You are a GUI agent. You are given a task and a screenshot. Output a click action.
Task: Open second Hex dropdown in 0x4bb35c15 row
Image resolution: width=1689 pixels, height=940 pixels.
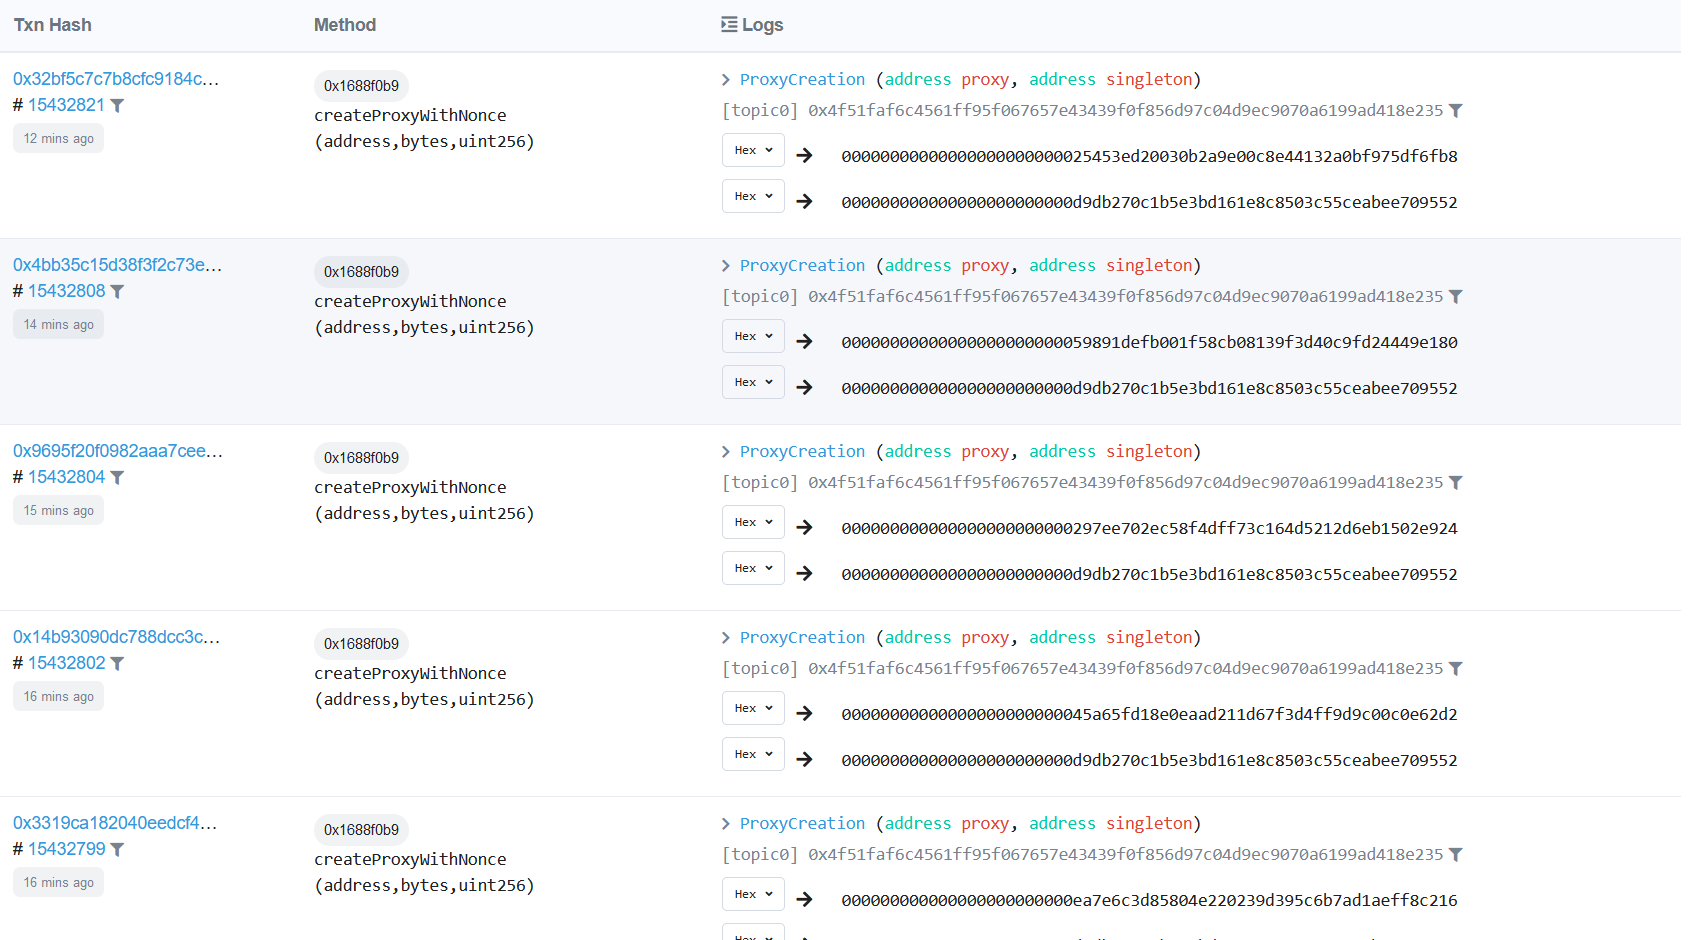tap(753, 383)
